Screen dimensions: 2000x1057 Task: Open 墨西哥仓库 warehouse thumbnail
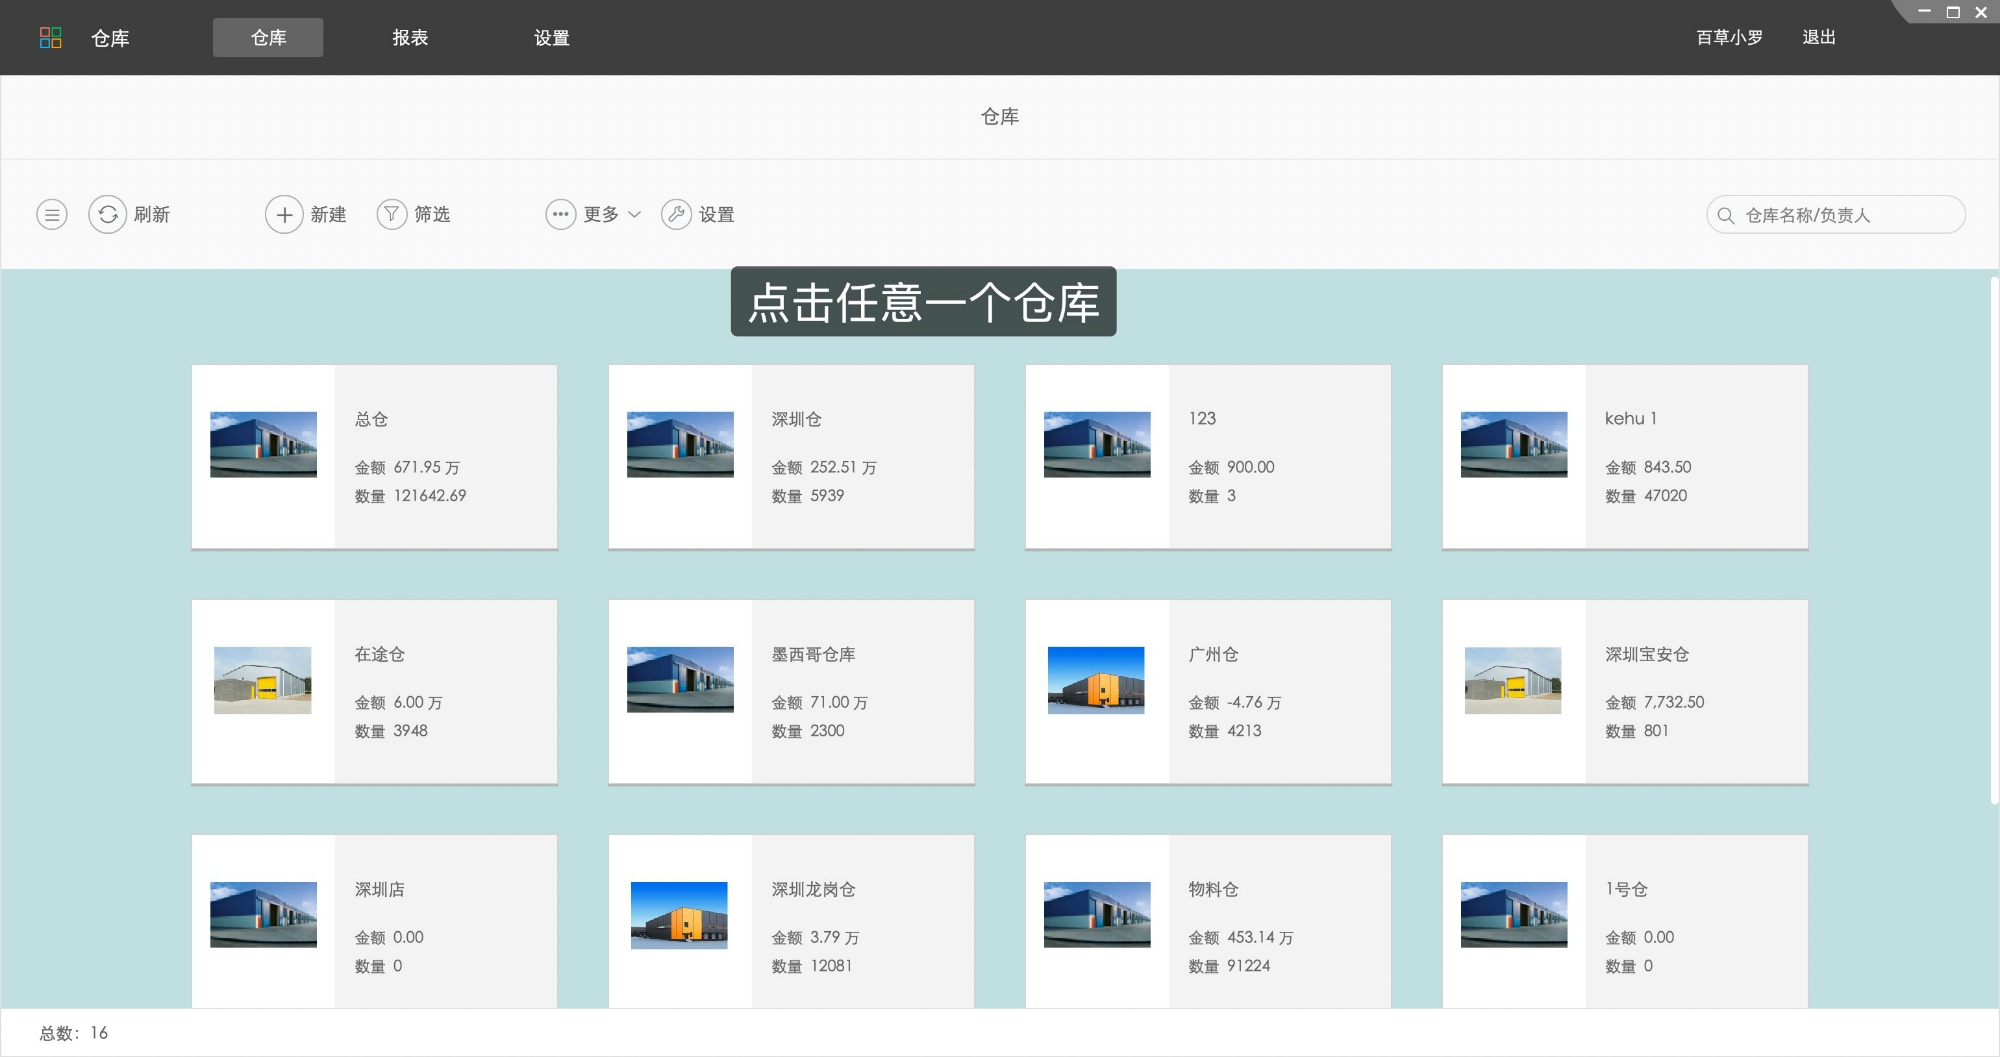pos(680,680)
